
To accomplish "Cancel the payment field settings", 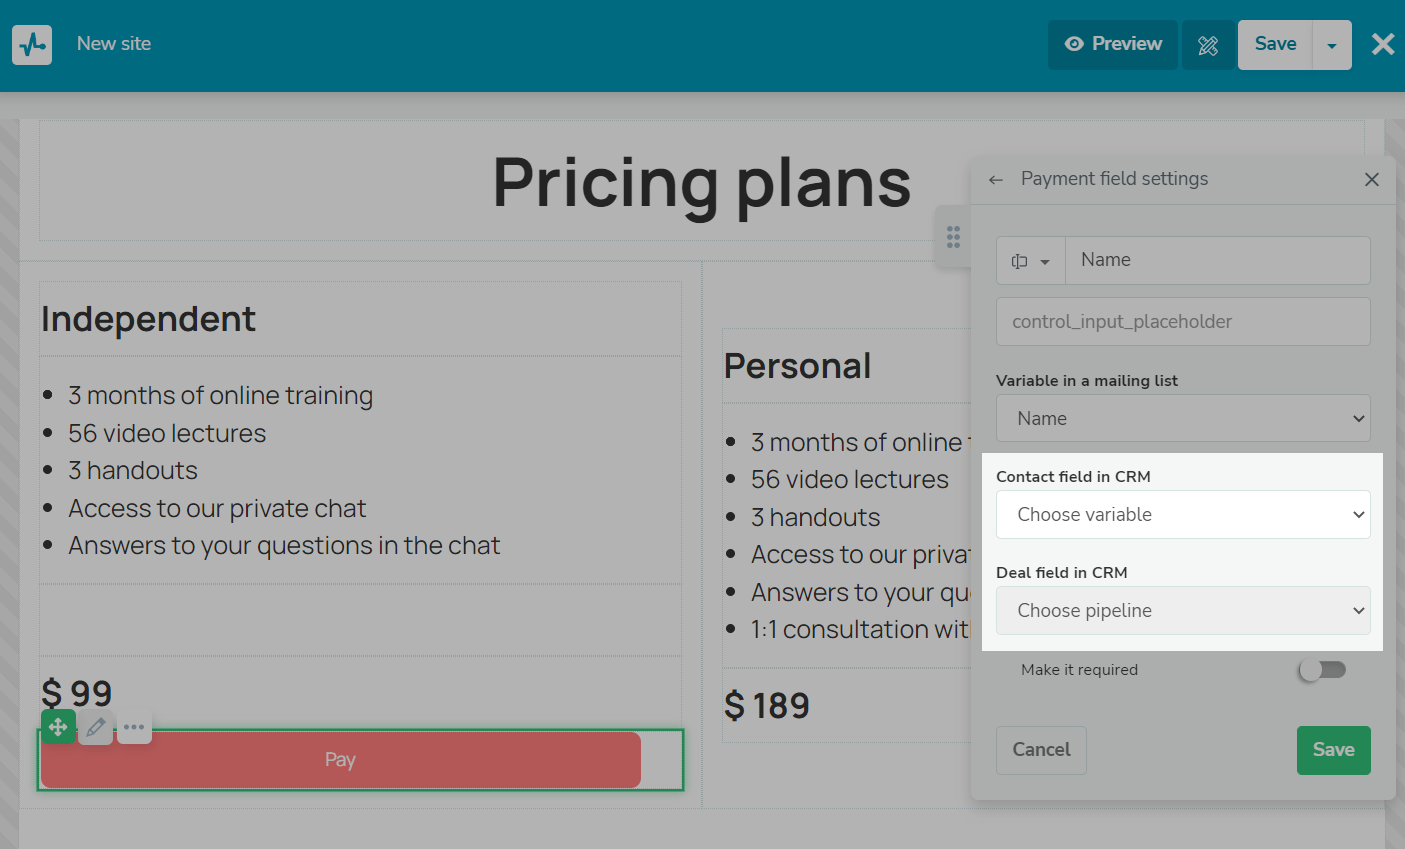I will pyautogui.click(x=1041, y=750).
